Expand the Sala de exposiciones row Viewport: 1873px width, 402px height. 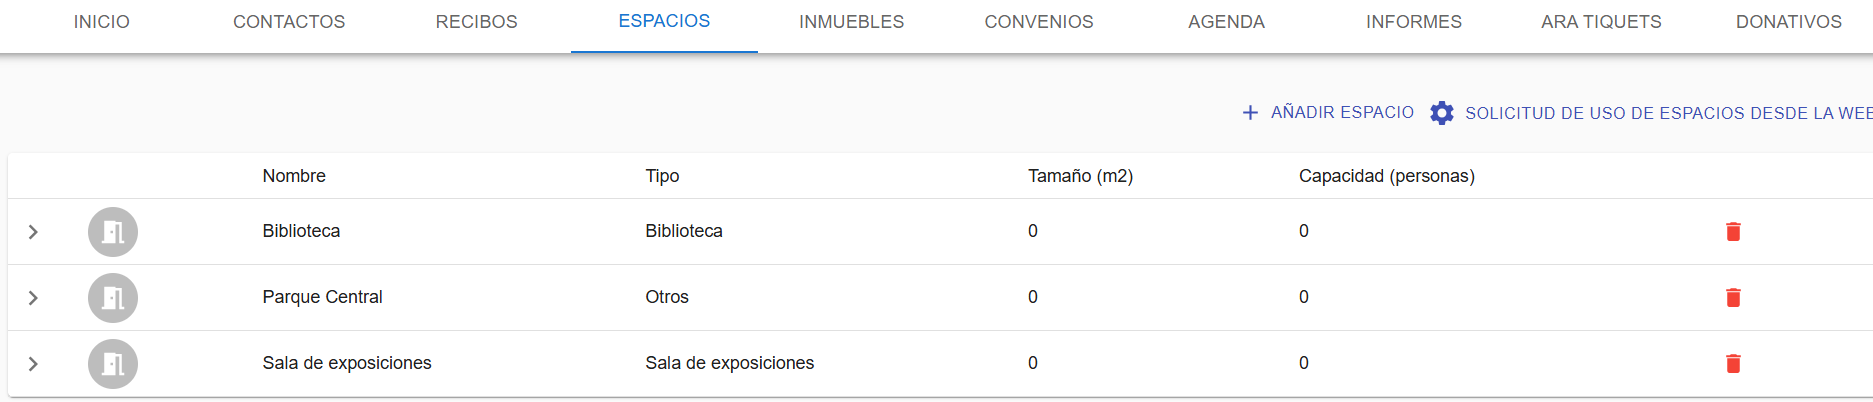tap(33, 364)
